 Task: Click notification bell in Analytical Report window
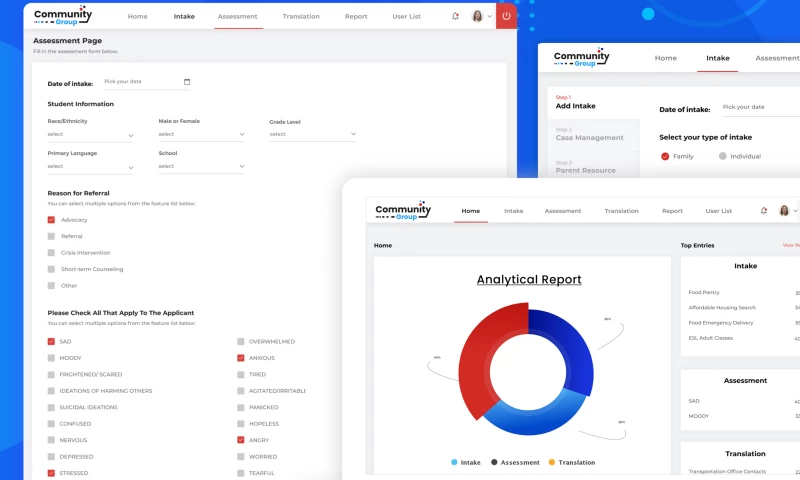tap(764, 211)
